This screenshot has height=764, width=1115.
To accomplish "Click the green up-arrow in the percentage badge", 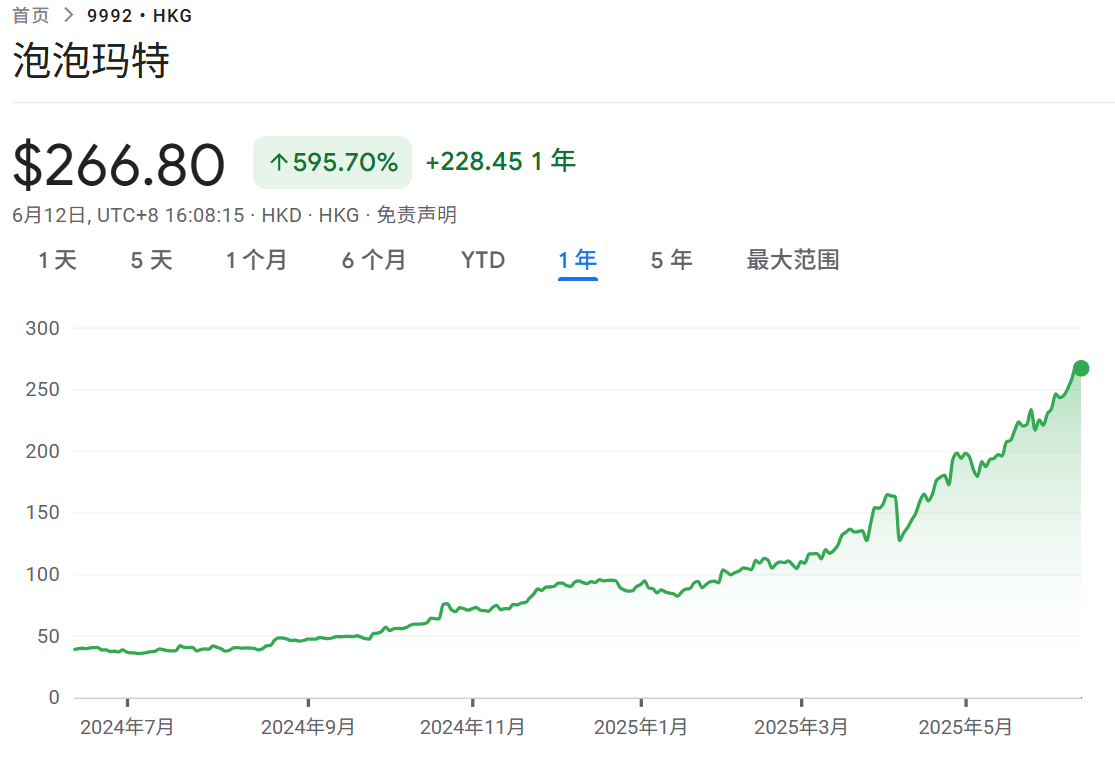I will pyautogui.click(x=278, y=163).
